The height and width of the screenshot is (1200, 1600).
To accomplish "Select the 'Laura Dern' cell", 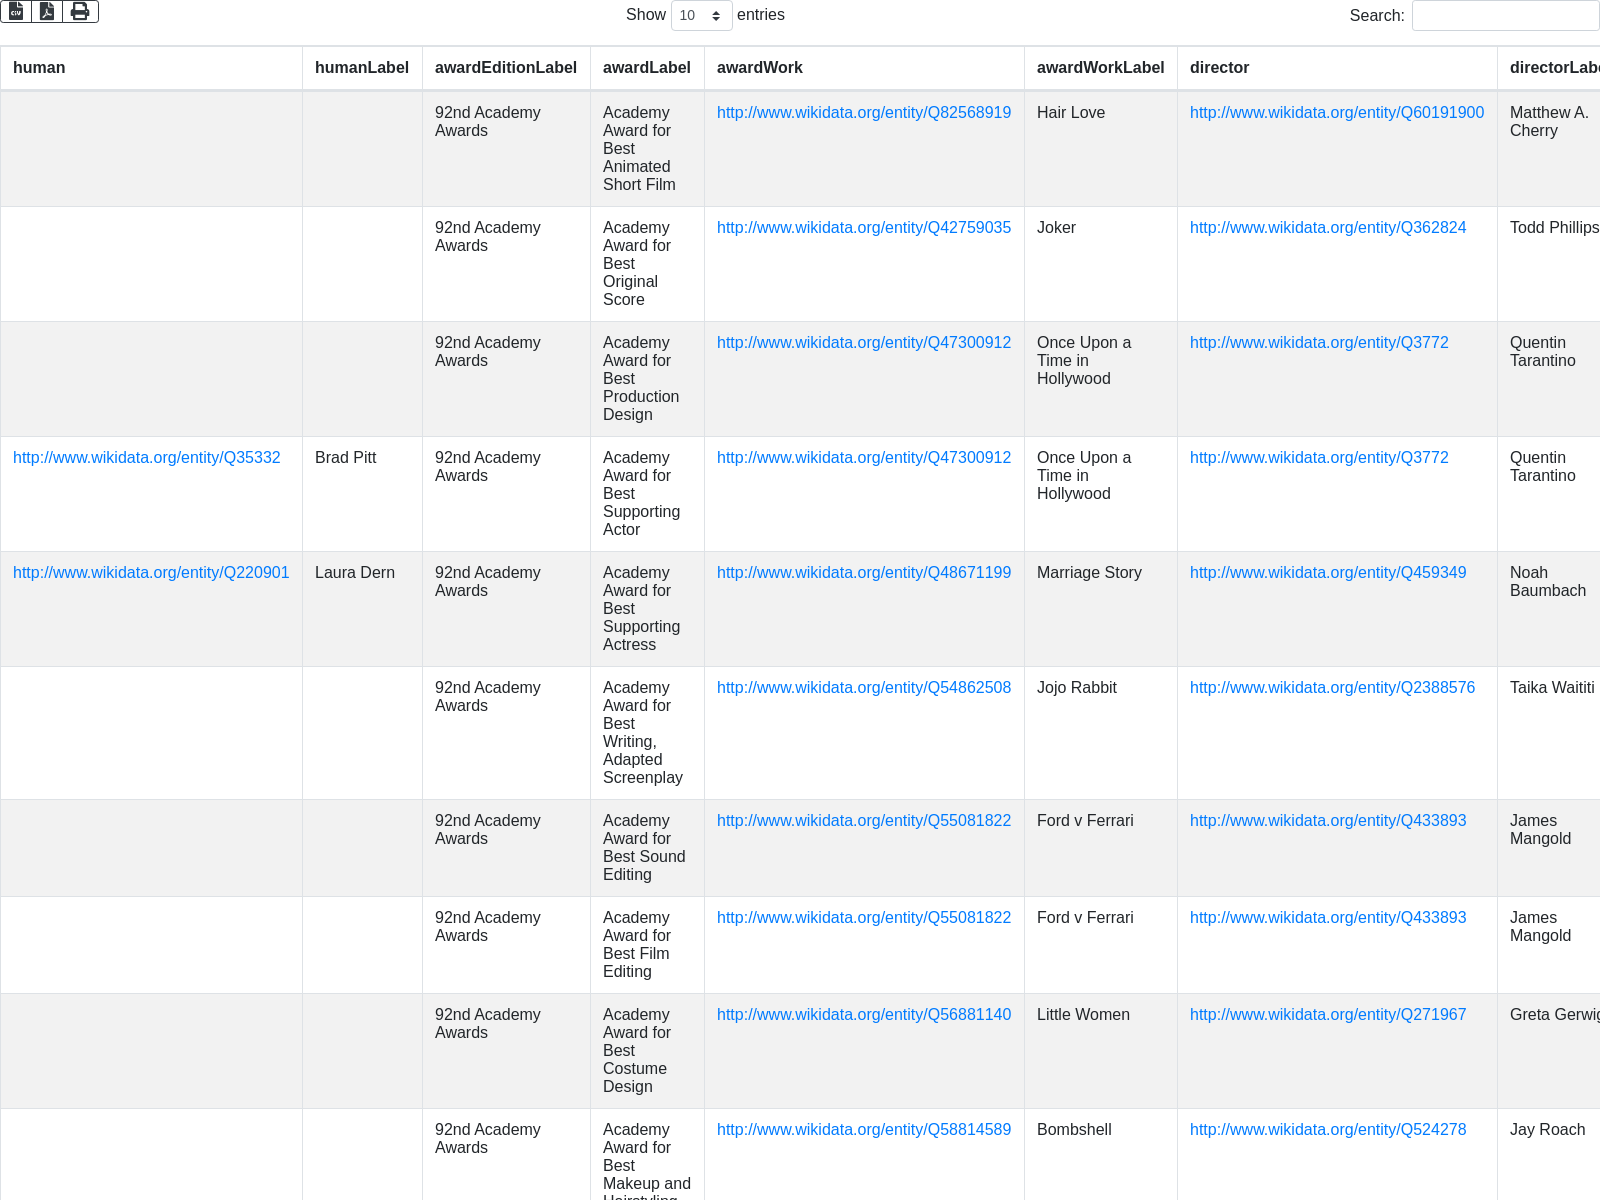I will point(362,609).
